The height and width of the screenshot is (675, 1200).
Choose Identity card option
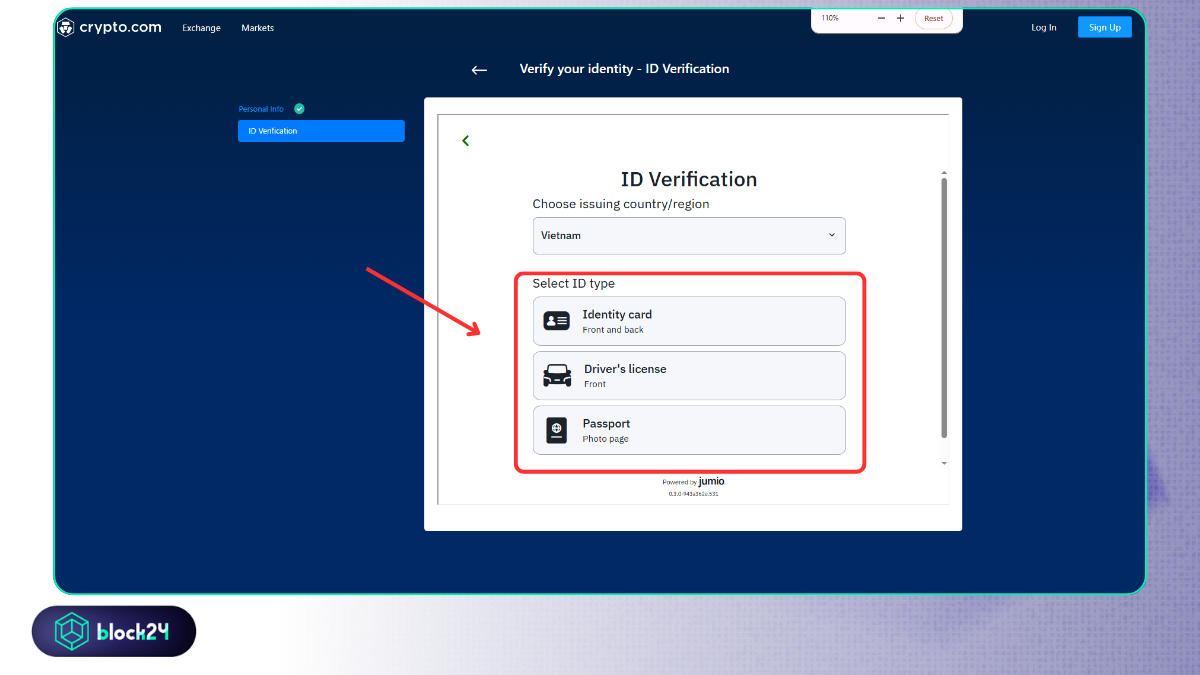[689, 321]
